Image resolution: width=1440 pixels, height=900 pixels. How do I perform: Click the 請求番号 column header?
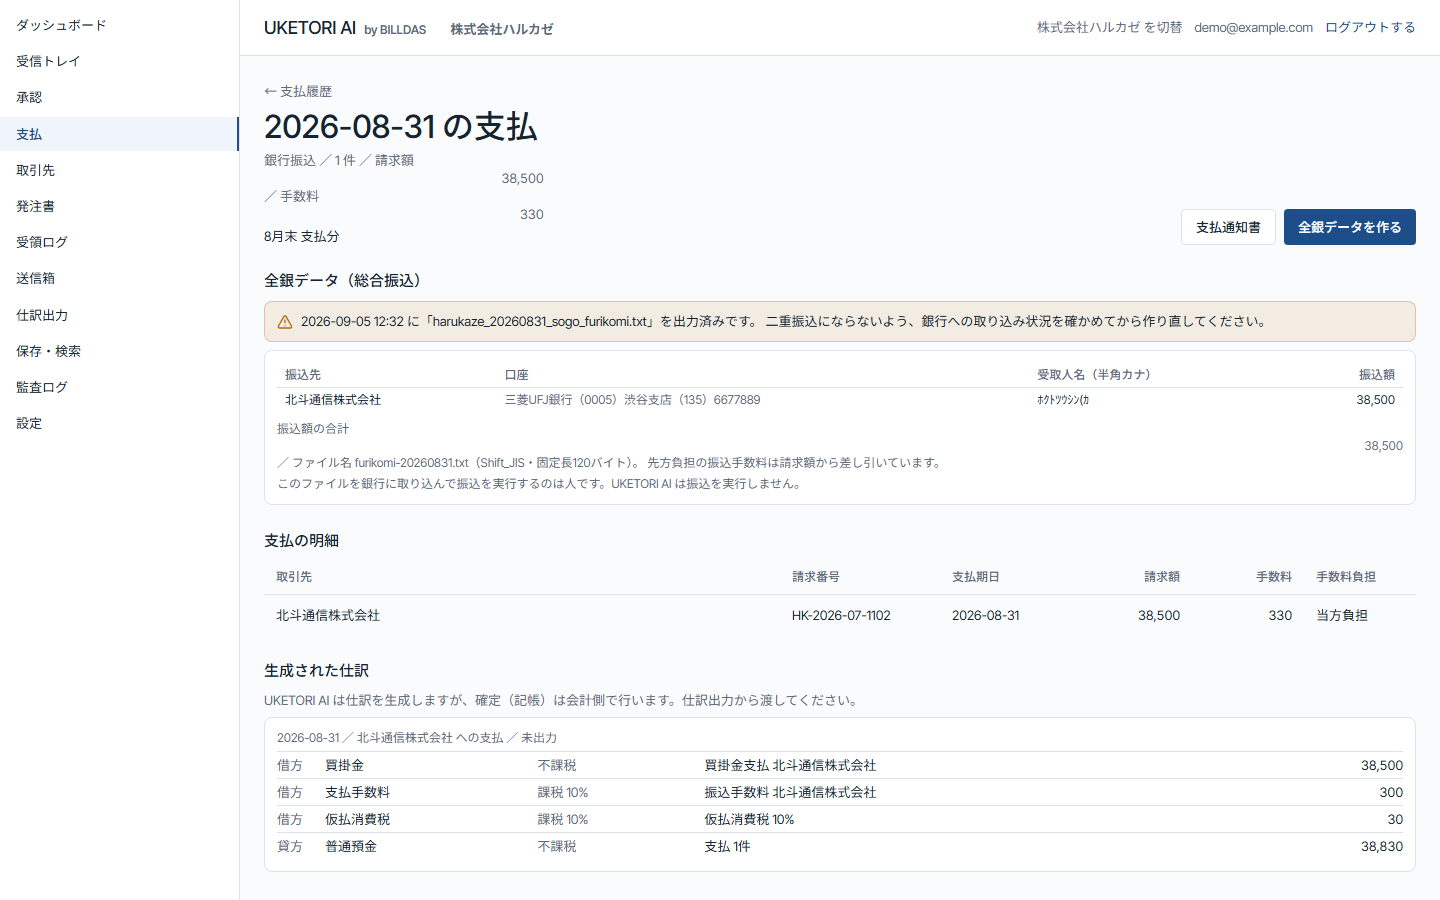tap(816, 577)
